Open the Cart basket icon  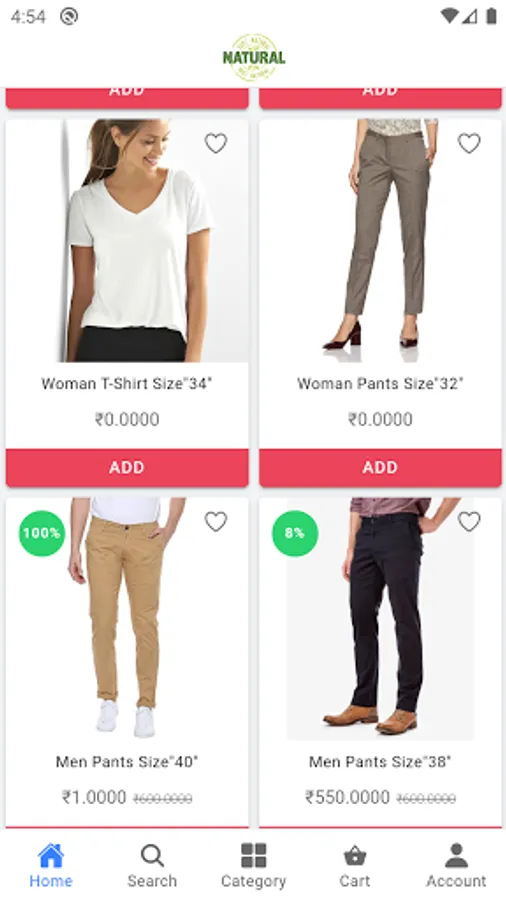(355, 866)
